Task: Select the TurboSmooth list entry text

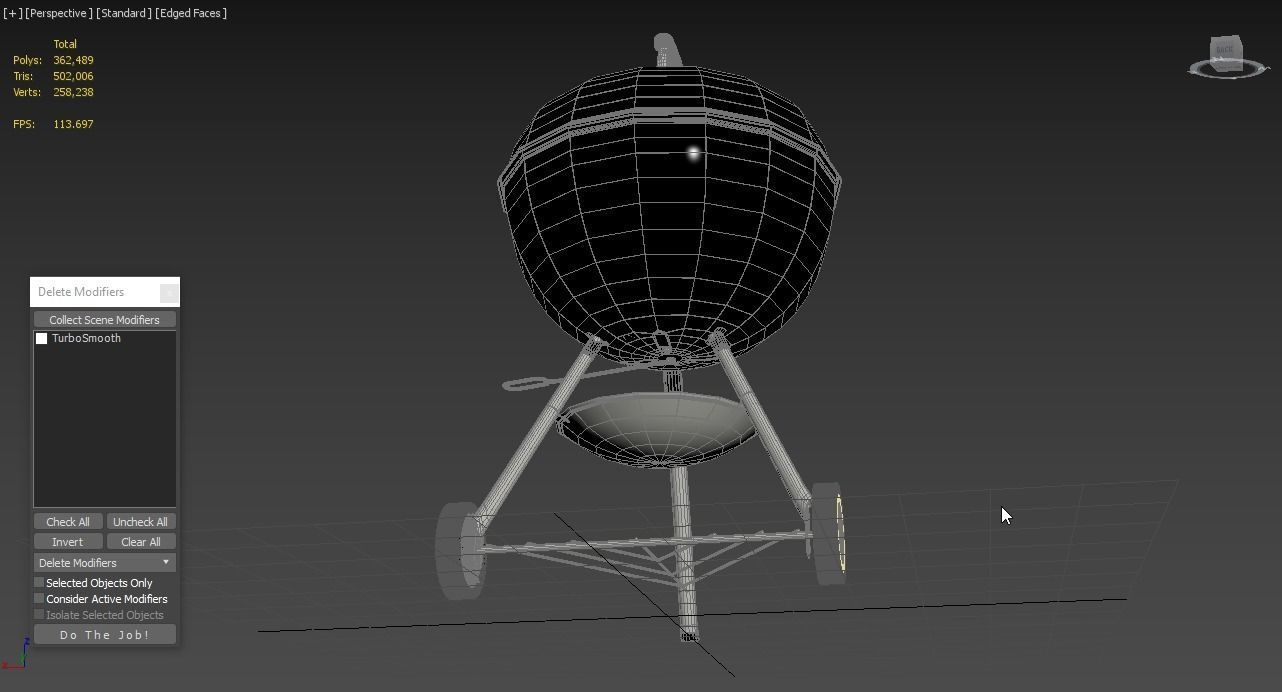Action: [86, 339]
